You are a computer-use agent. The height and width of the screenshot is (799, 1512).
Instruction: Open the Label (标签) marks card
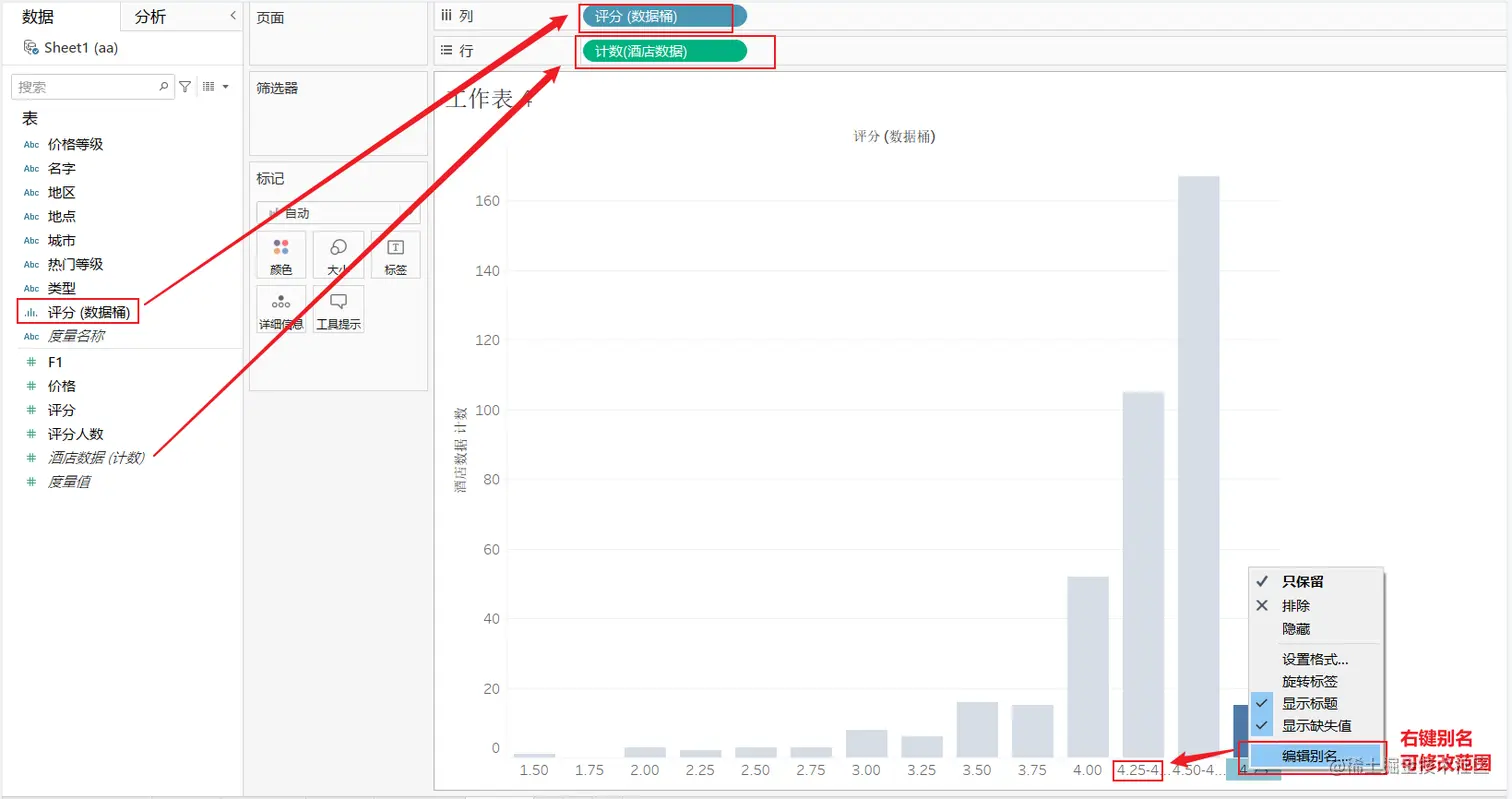395,254
